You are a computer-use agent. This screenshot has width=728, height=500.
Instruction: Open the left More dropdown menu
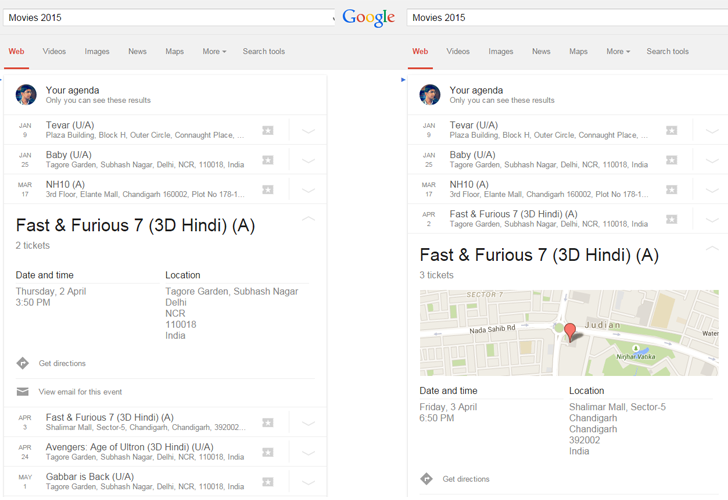(x=214, y=52)
